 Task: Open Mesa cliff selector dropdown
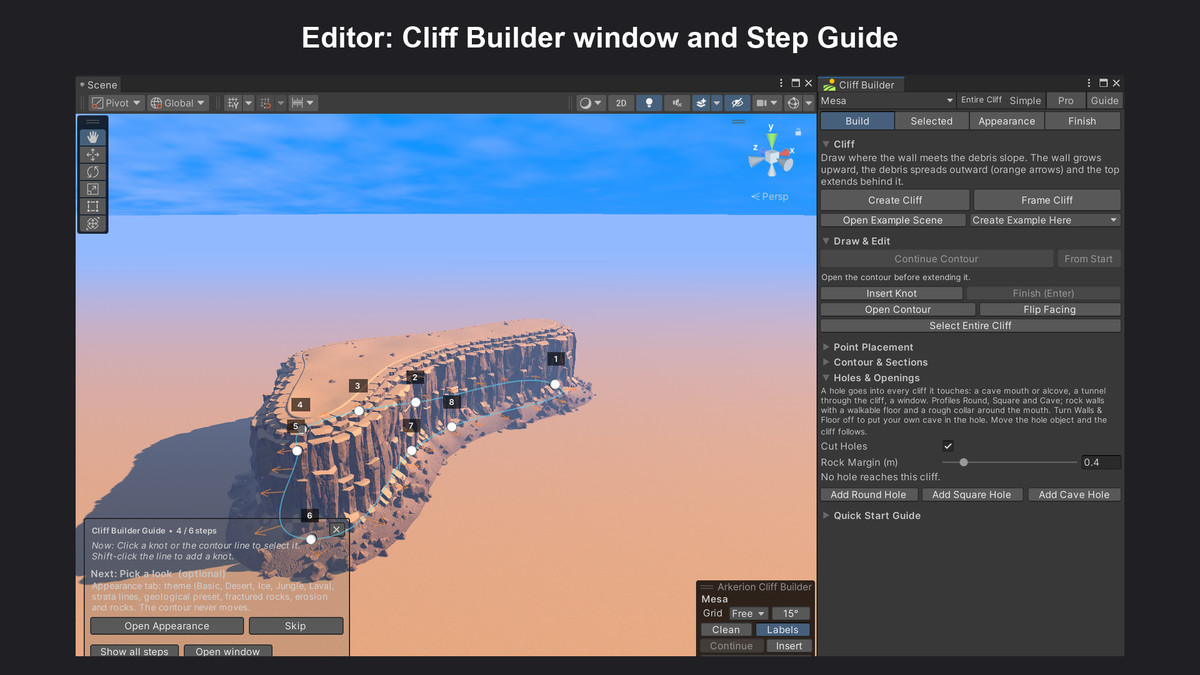coord(887,101)
